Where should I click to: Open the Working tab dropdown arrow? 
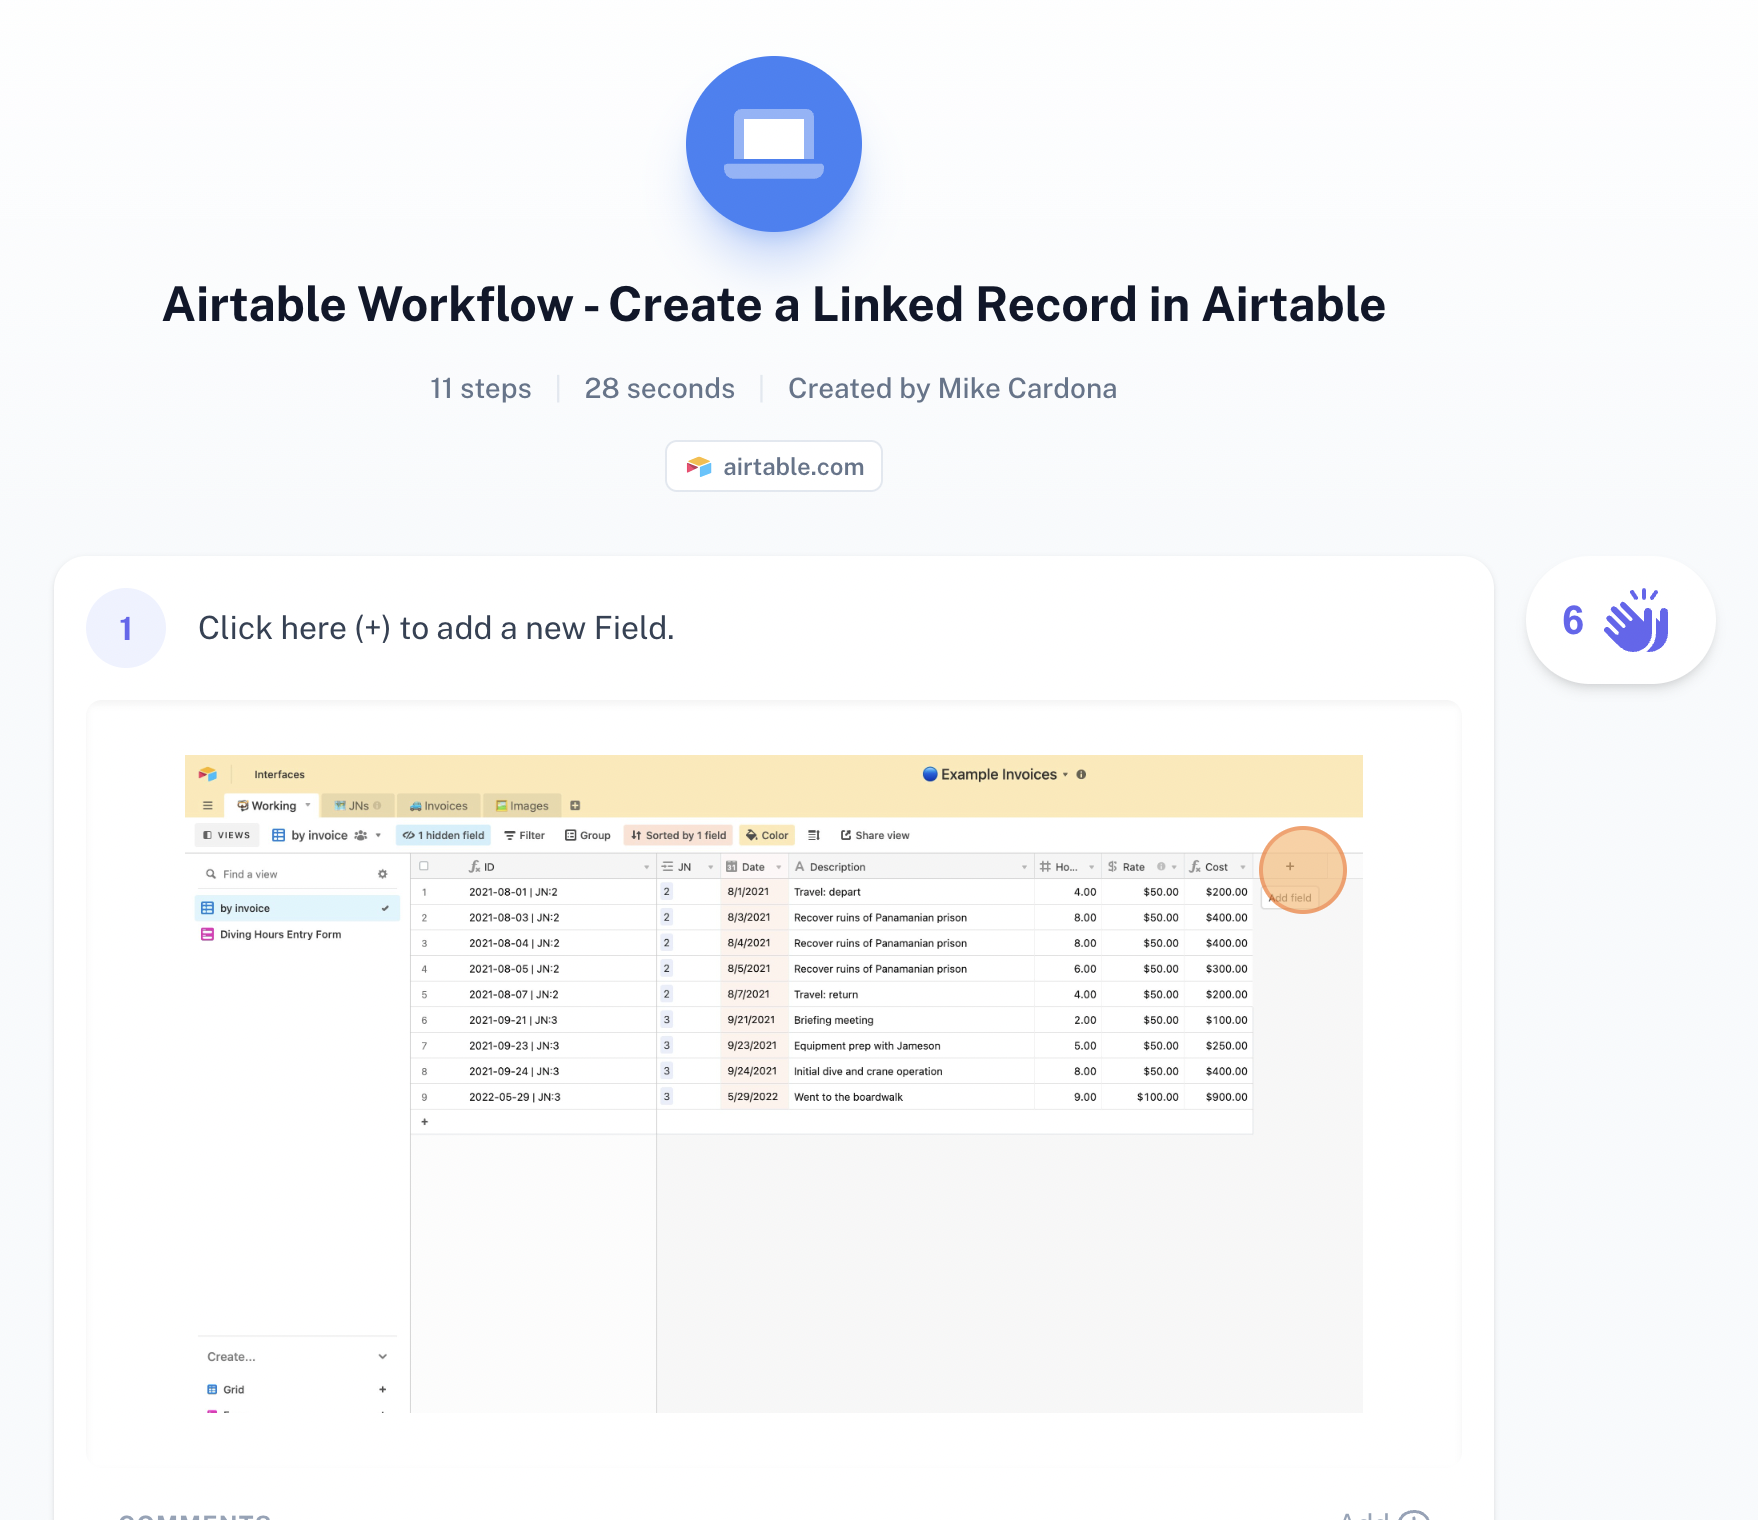tap(308, 805)
